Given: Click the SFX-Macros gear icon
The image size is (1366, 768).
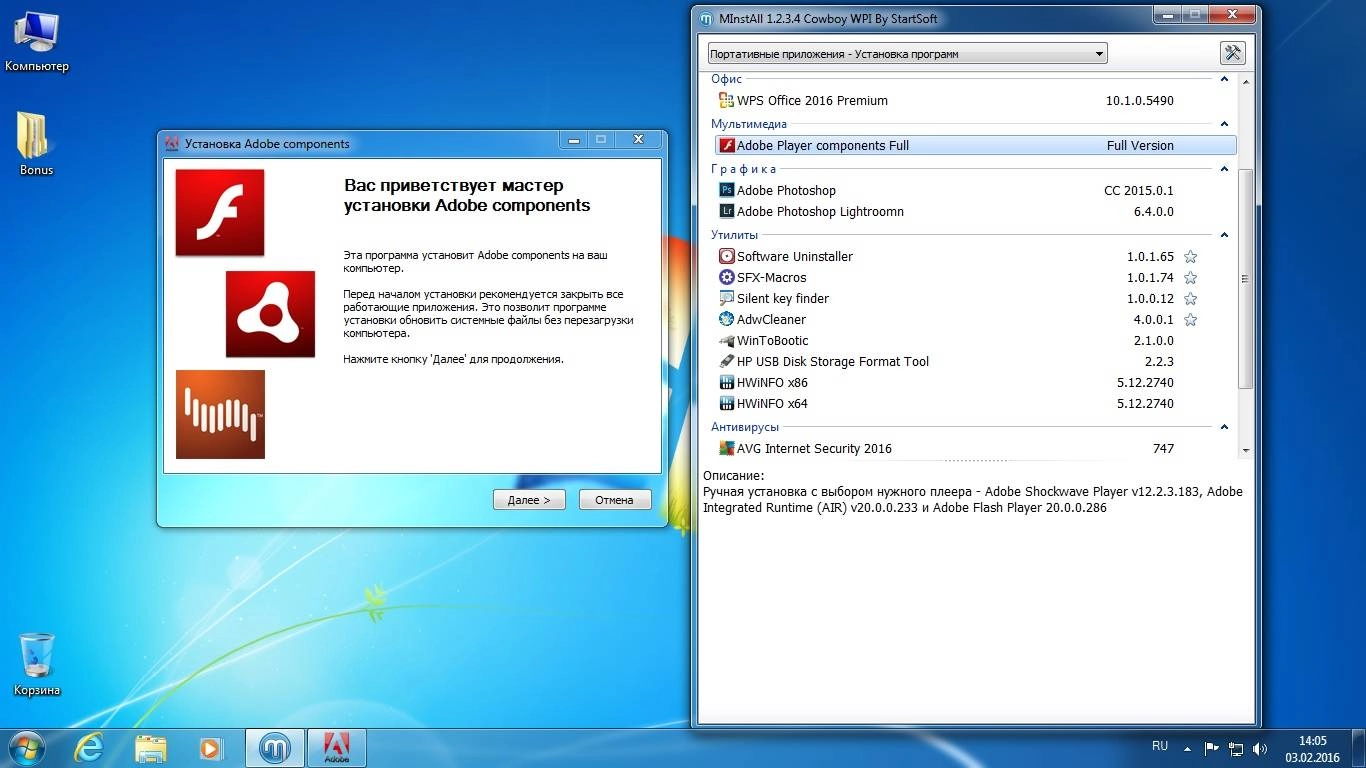Looking at the screenshot, I should click(x=727, y=277).
